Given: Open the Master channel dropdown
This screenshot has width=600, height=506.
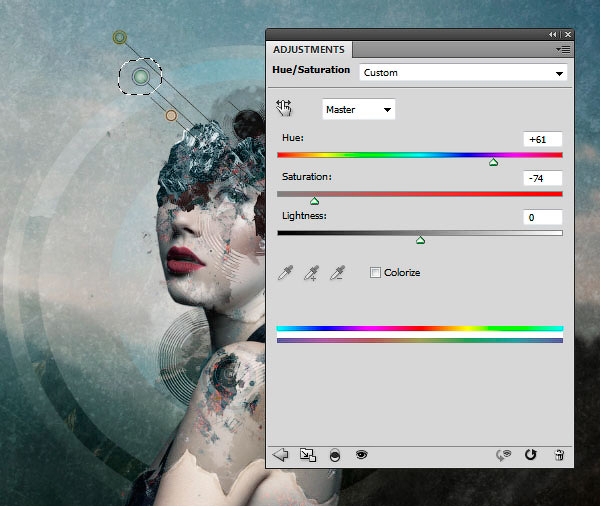Looking at the screenshot, I should tap(359, 109).
